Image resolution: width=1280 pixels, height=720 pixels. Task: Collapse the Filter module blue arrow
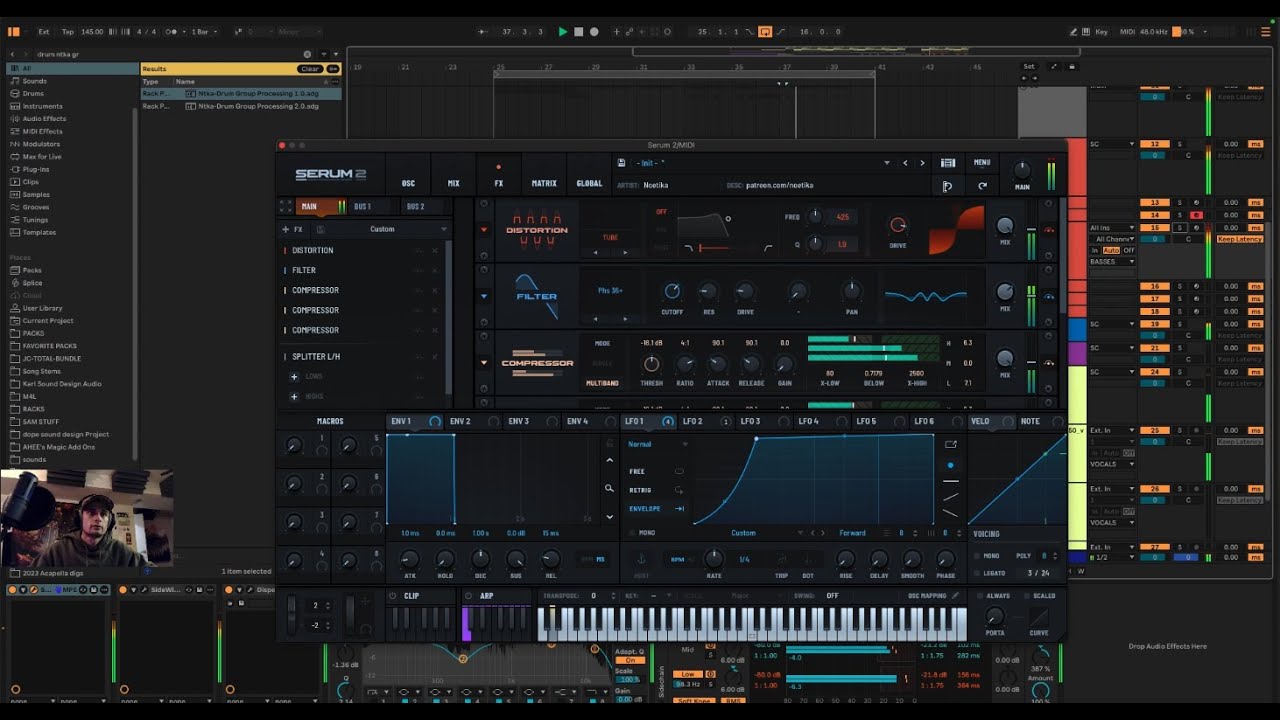(484, 296)
